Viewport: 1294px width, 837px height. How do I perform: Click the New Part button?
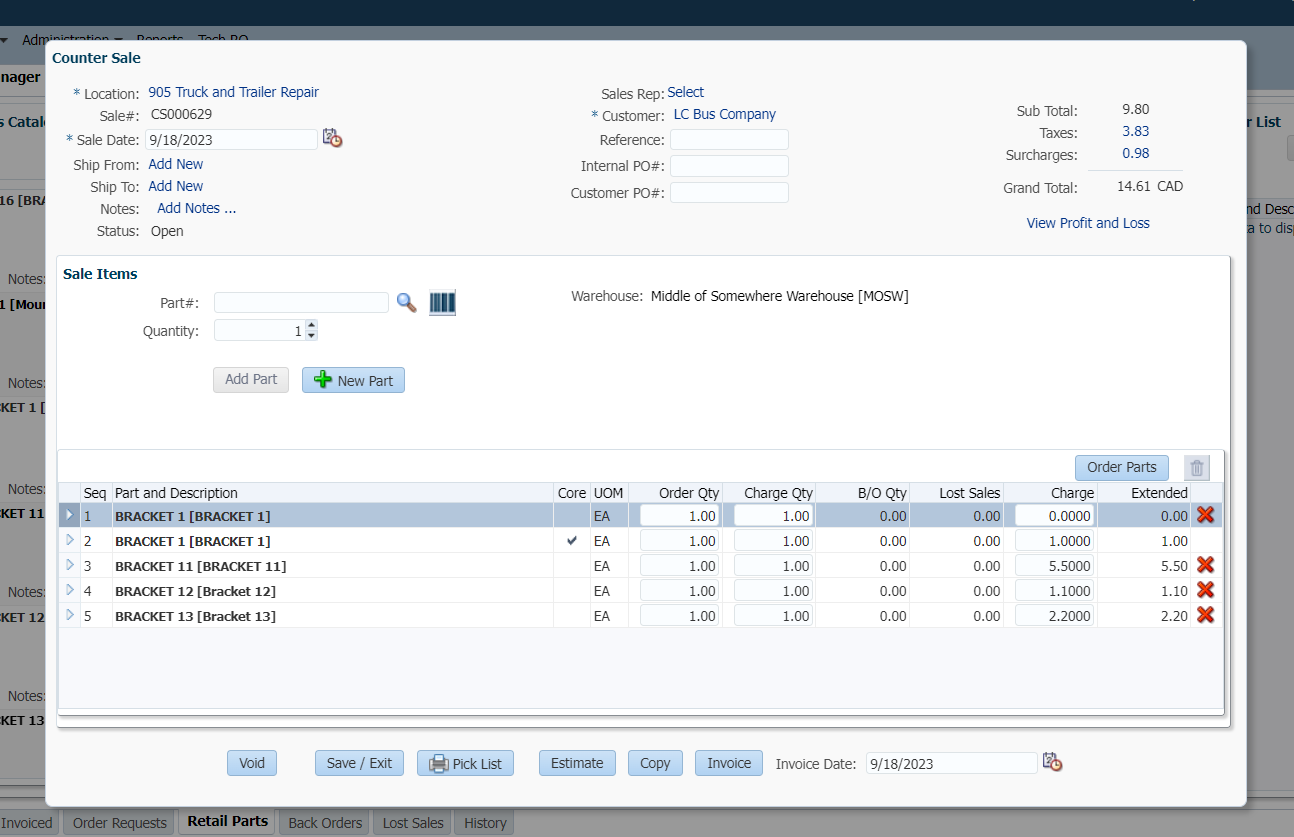(x=353, y=380)
